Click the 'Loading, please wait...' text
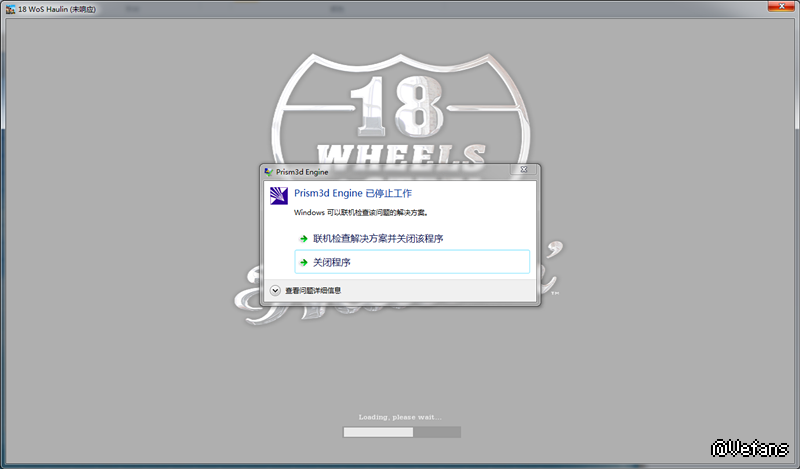This screenshot has width=800, height=469. [400, 417]
